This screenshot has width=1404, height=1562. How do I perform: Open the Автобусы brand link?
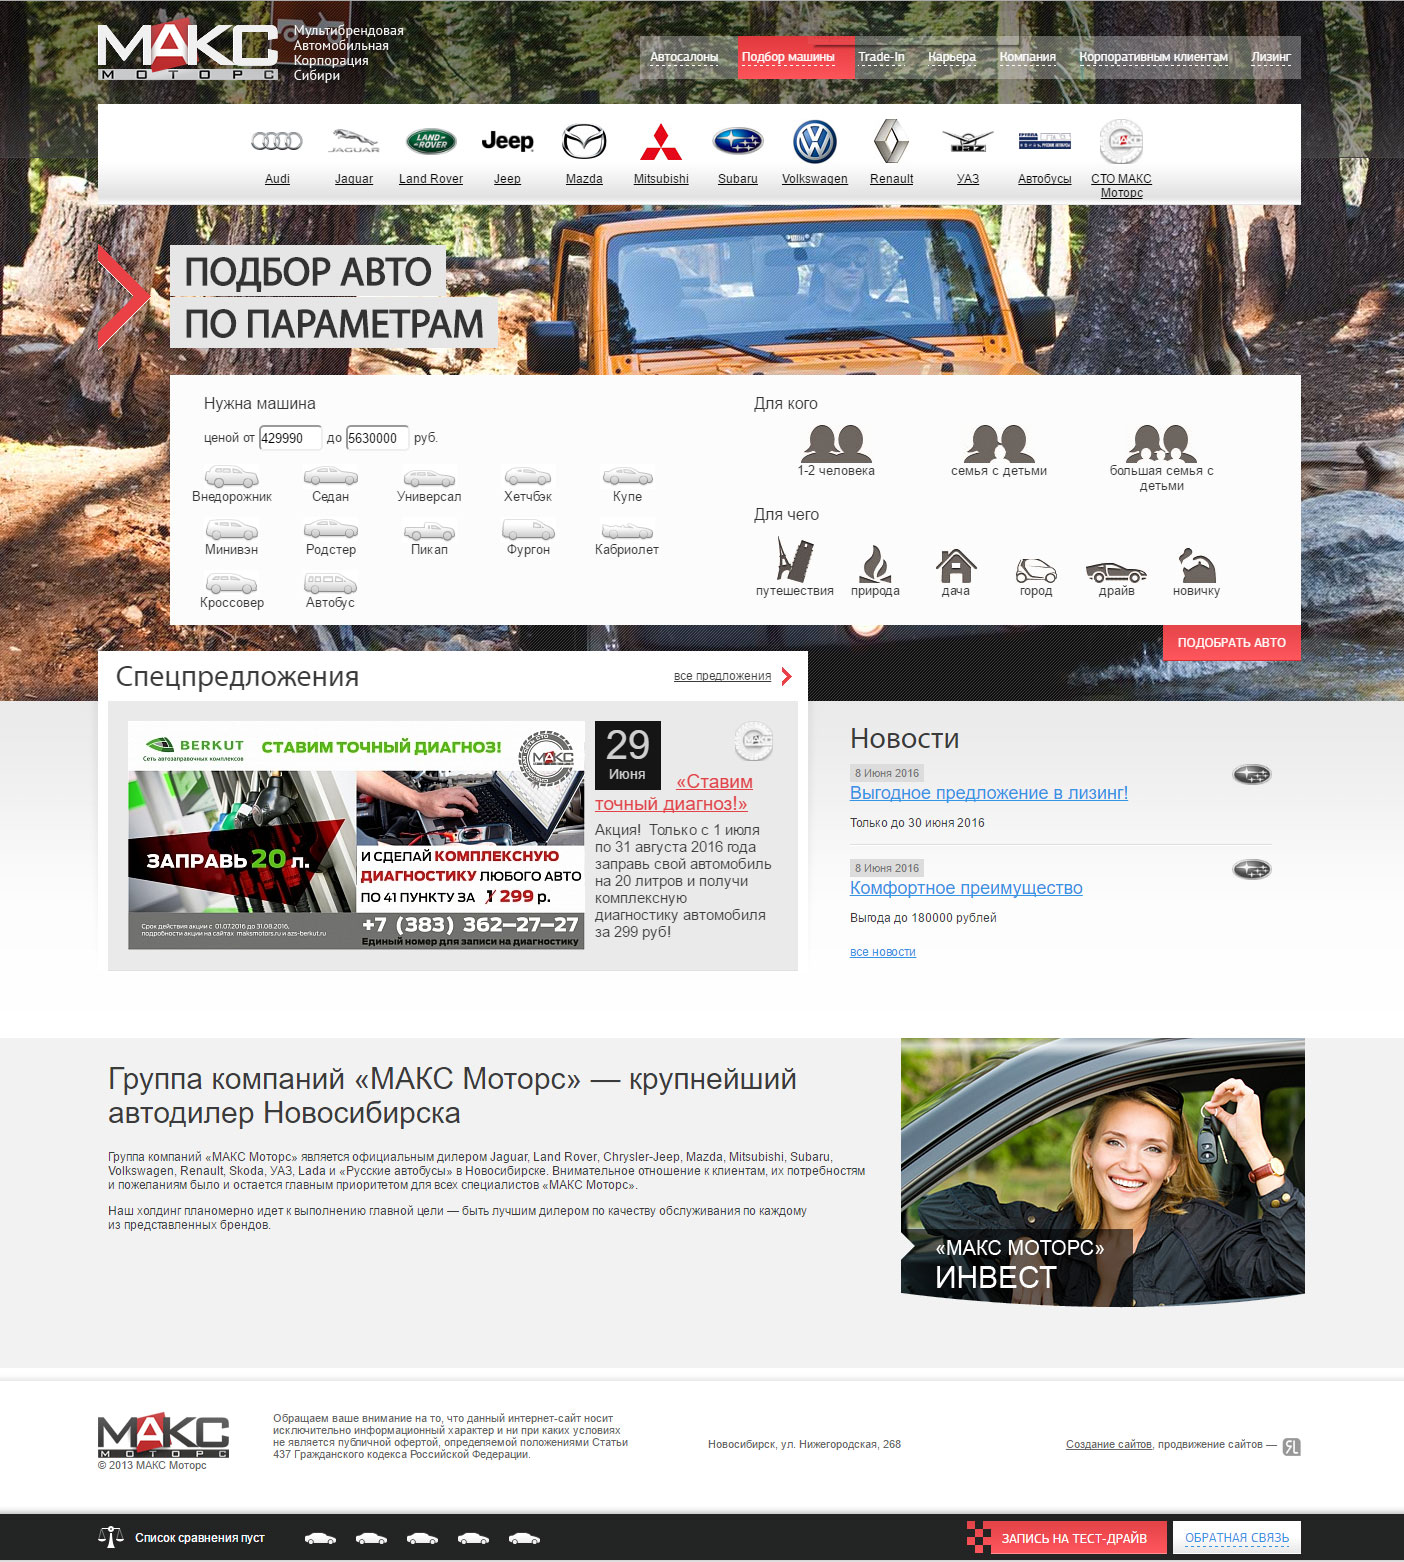pyautogui.click(x=1045, y=179)
